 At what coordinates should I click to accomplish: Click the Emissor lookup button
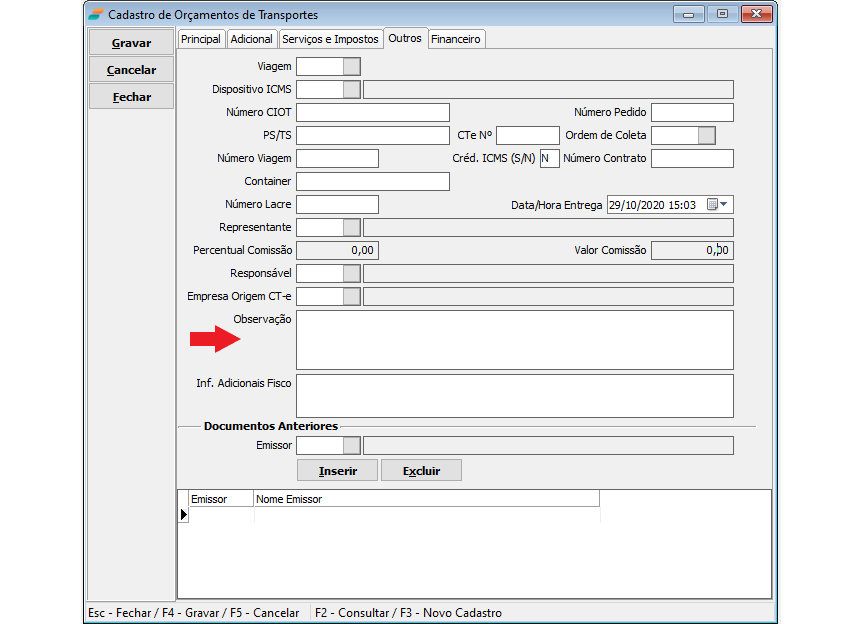click(x=351, y=446)
